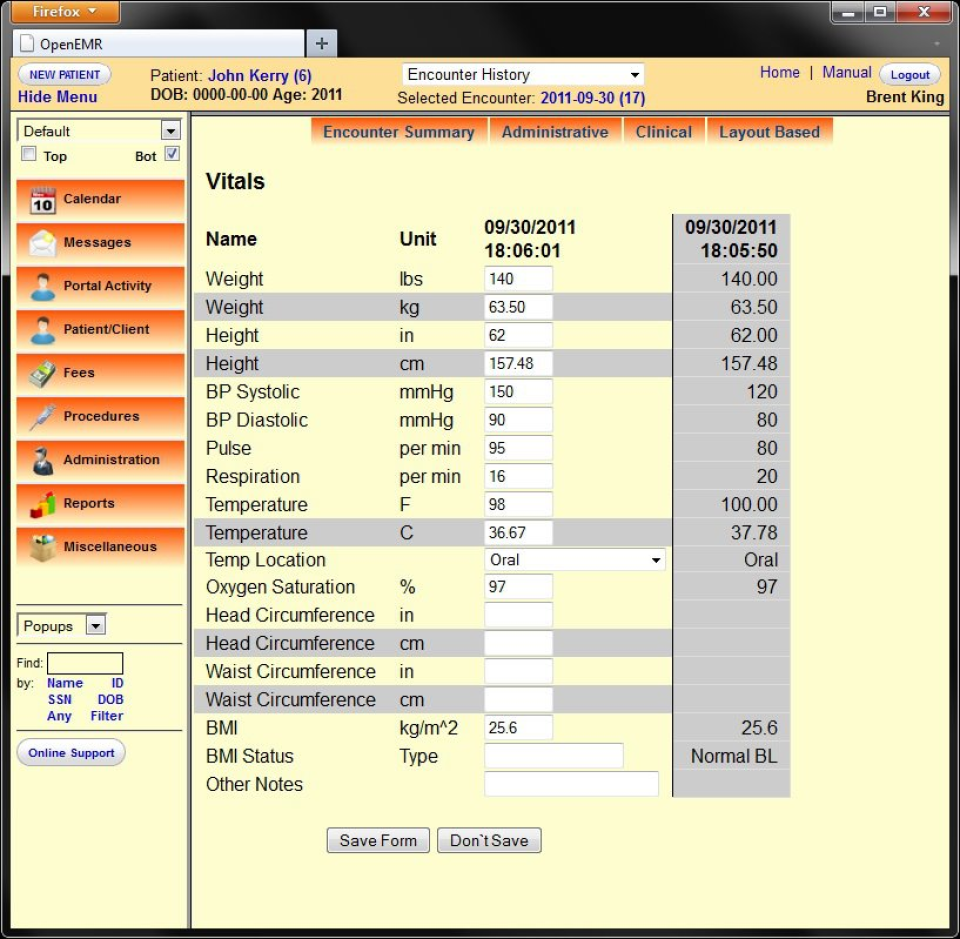The image size is (960, 939).
Task: Click the Weight kg input field
Action: point(518,307)
